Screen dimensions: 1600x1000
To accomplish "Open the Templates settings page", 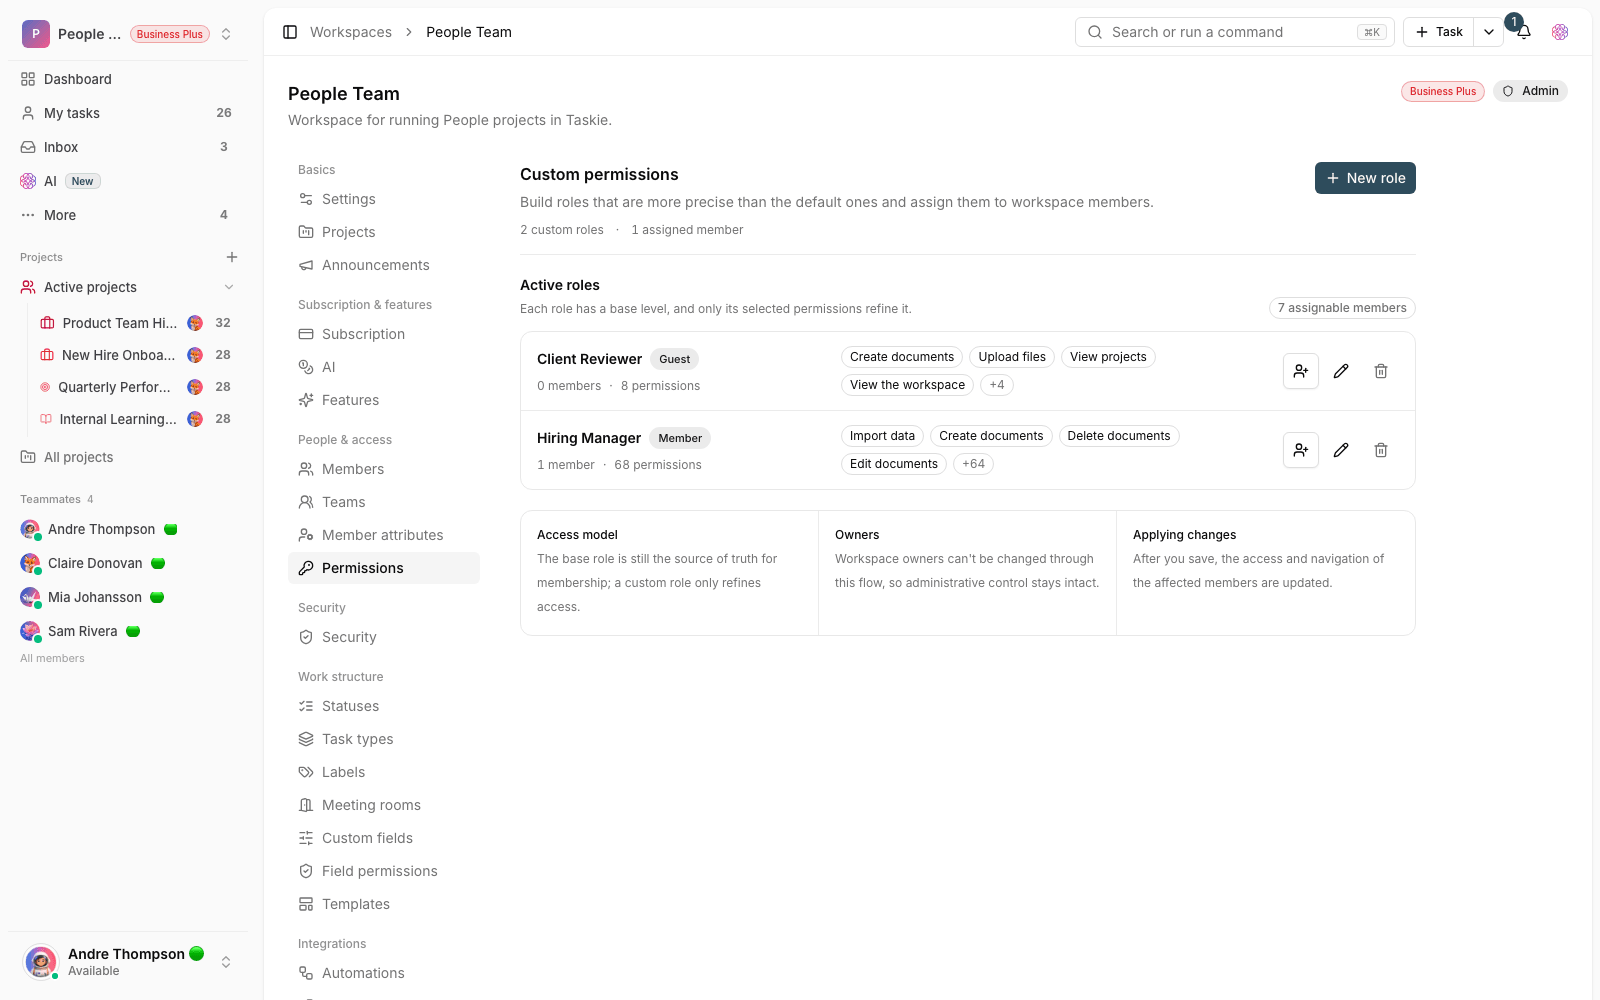I will click(x=384, y=904).
